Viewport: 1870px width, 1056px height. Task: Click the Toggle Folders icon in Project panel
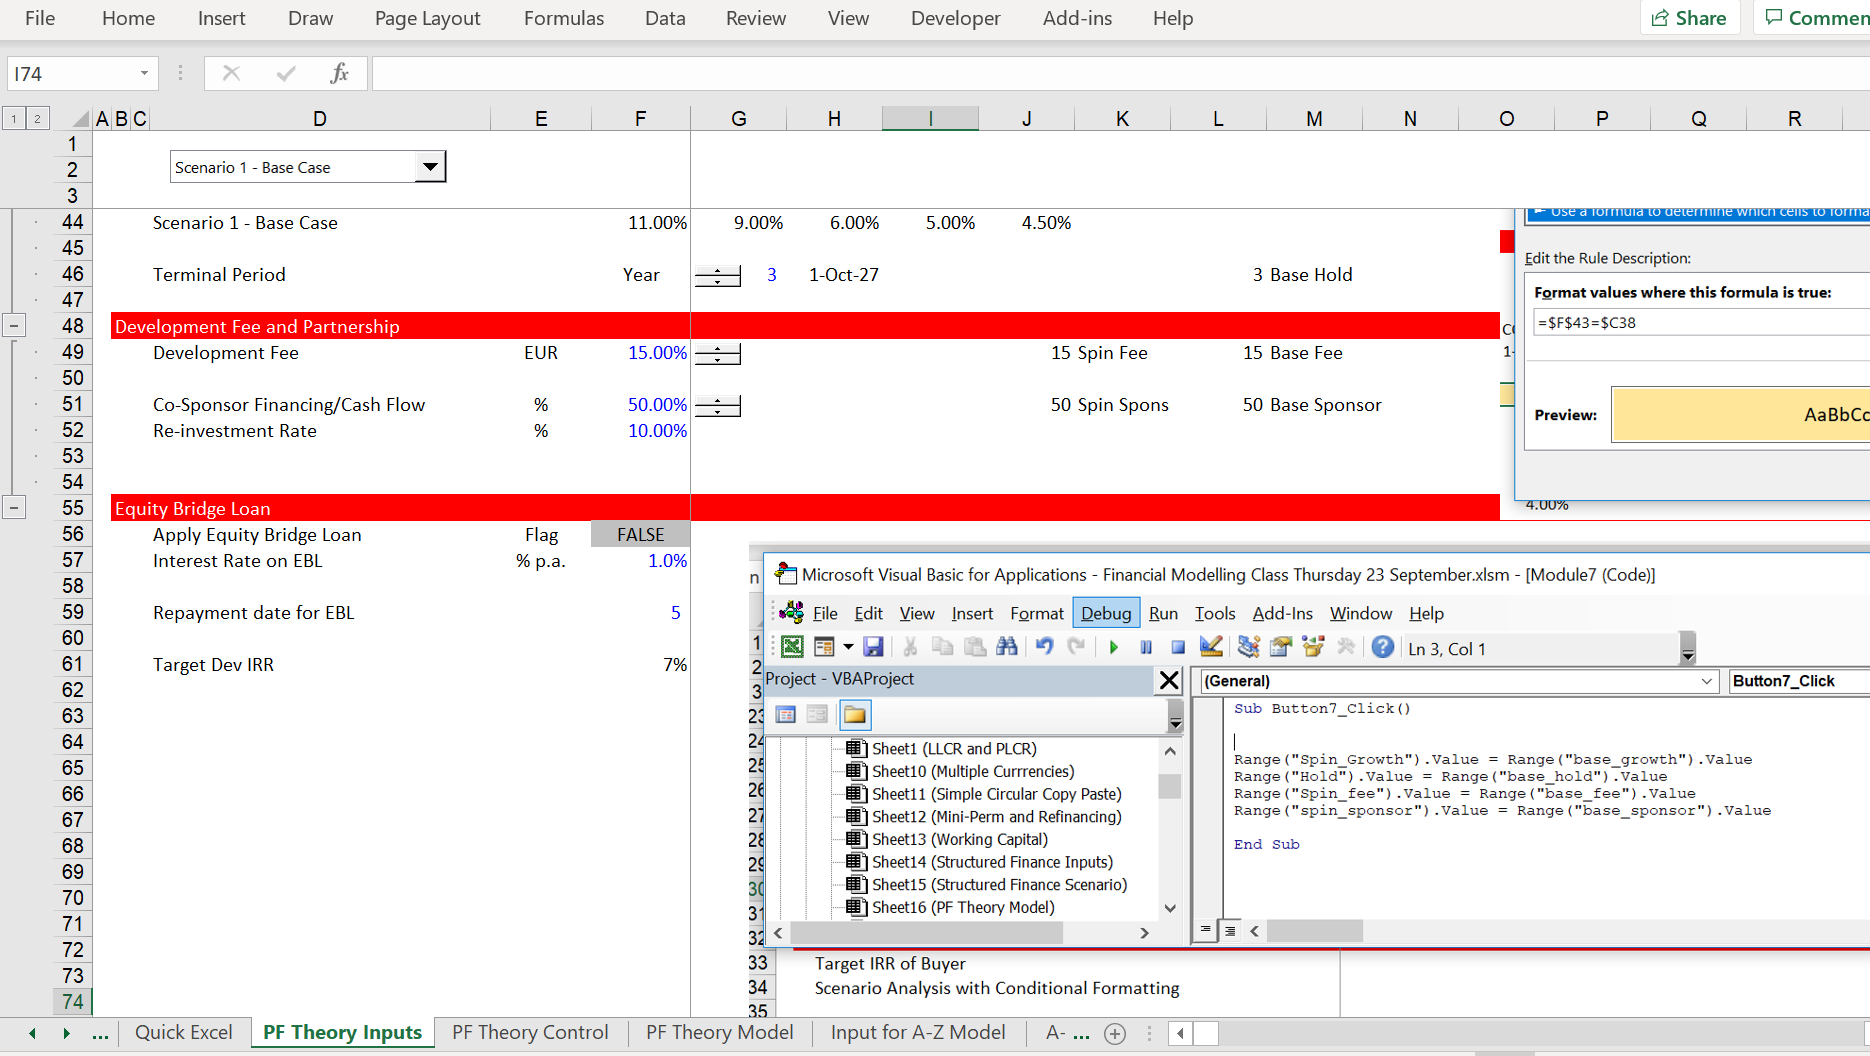(854, 714)
